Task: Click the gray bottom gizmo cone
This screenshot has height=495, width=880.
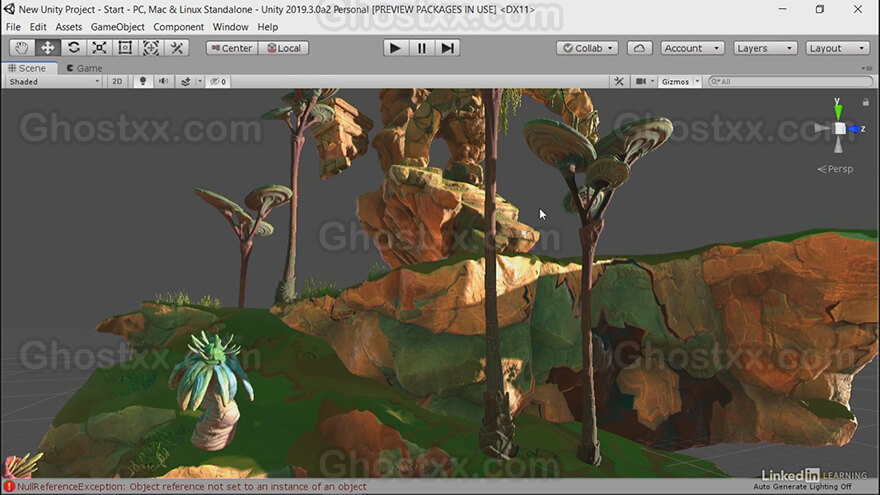Action: 838,145
